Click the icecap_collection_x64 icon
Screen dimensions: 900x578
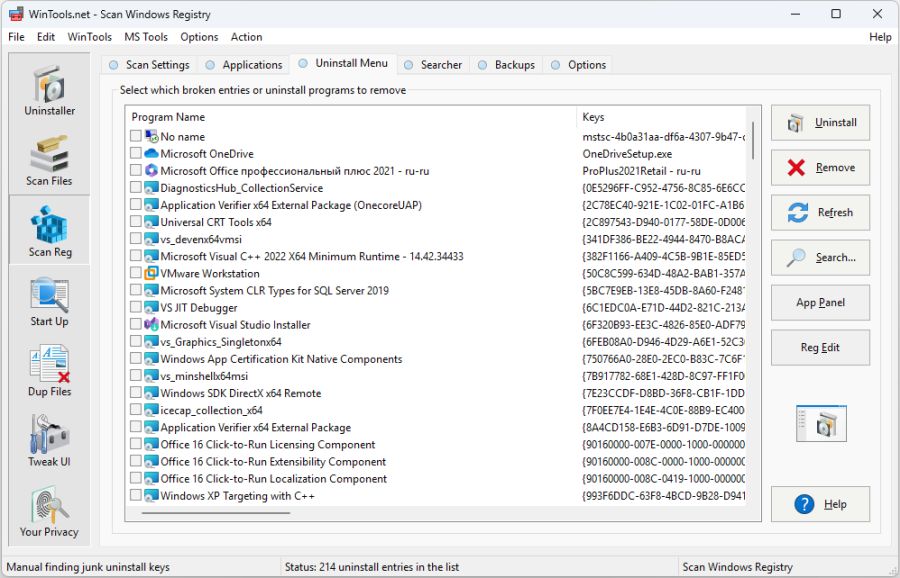click(151, 410)
